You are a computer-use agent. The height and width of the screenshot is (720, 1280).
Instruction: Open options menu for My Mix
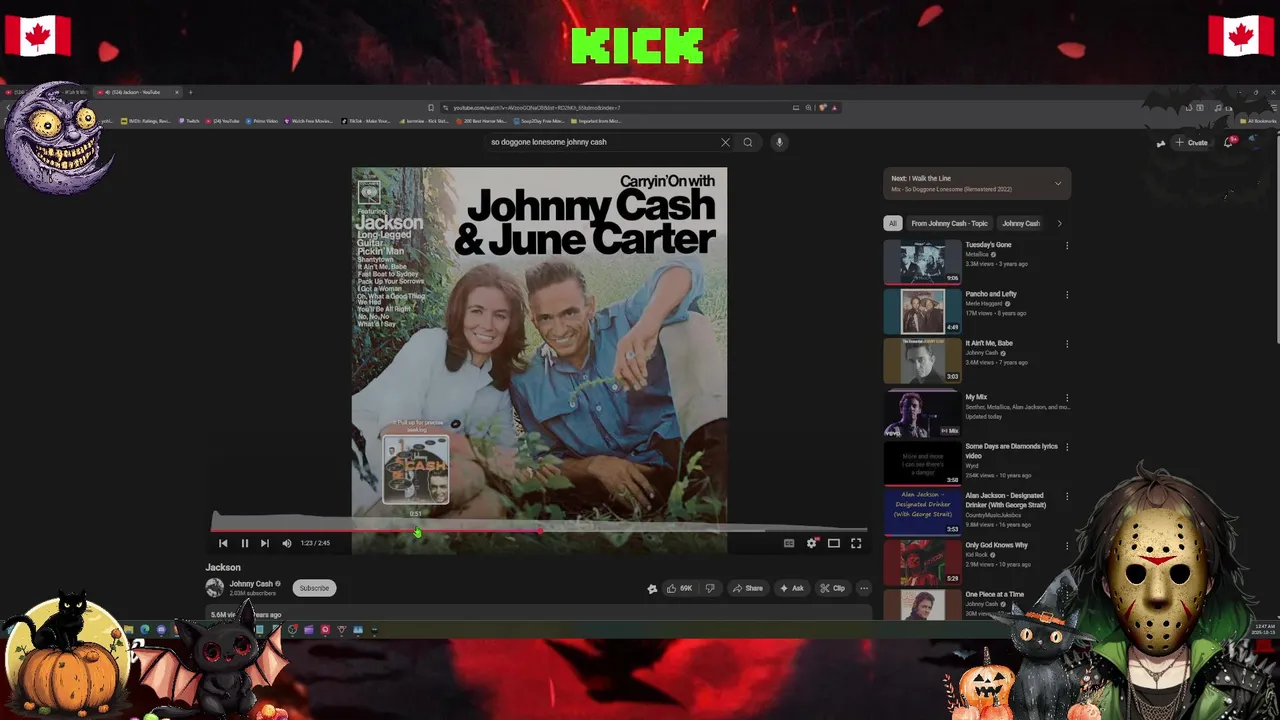tap(1067, 397)
